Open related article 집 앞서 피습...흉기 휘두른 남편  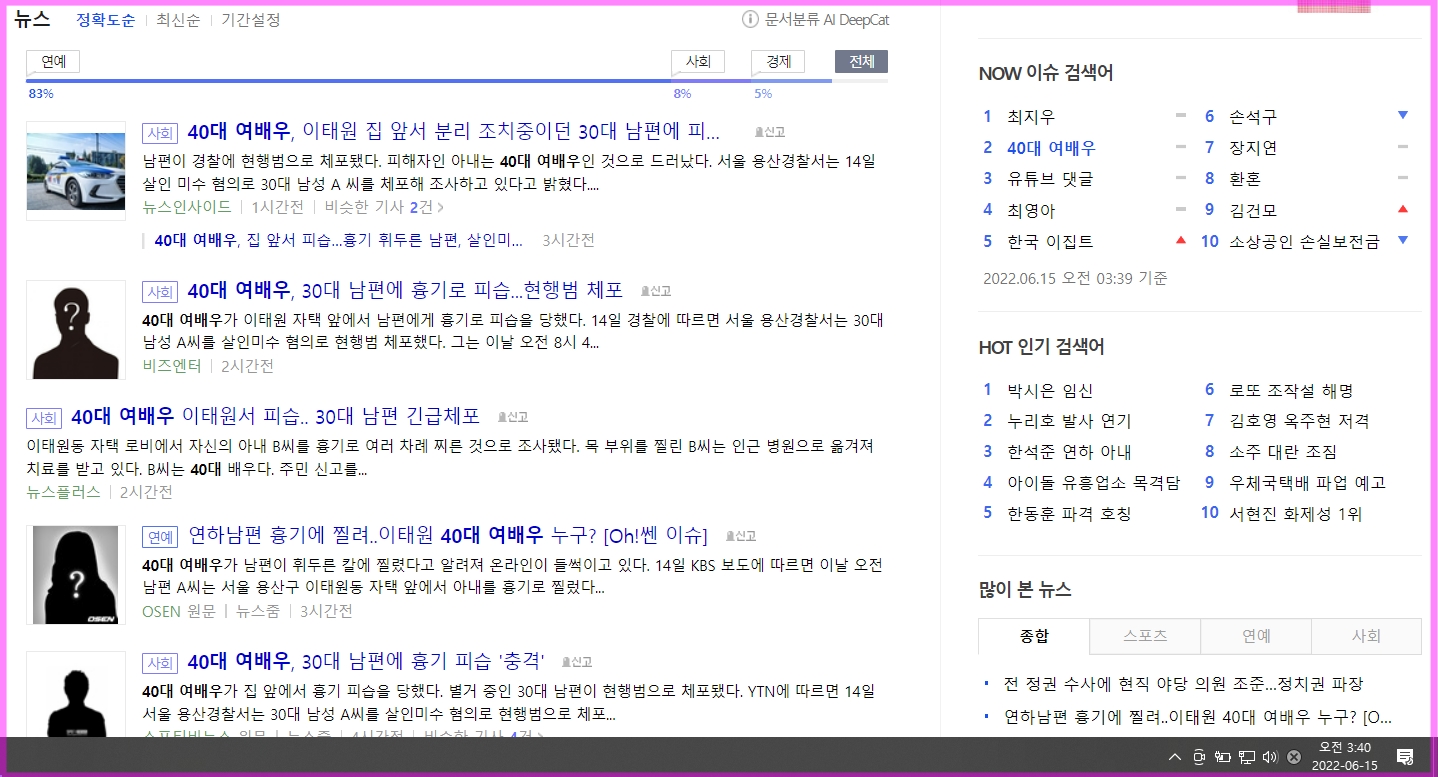point(339,240)
